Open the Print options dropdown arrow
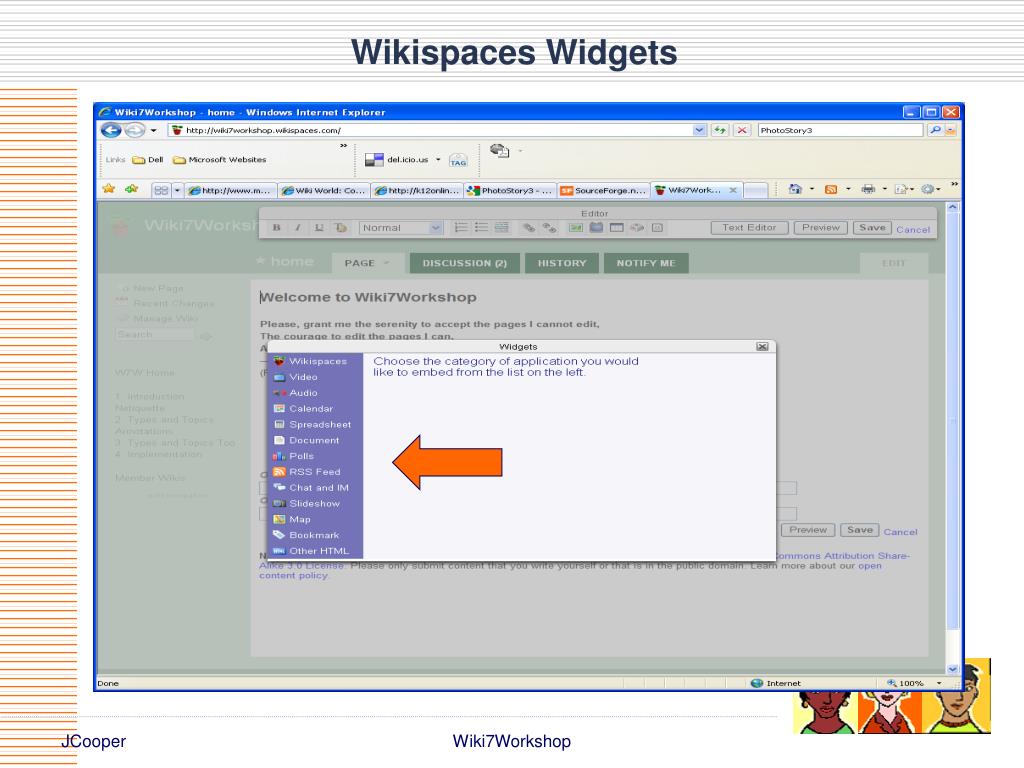 pos(884,189)
